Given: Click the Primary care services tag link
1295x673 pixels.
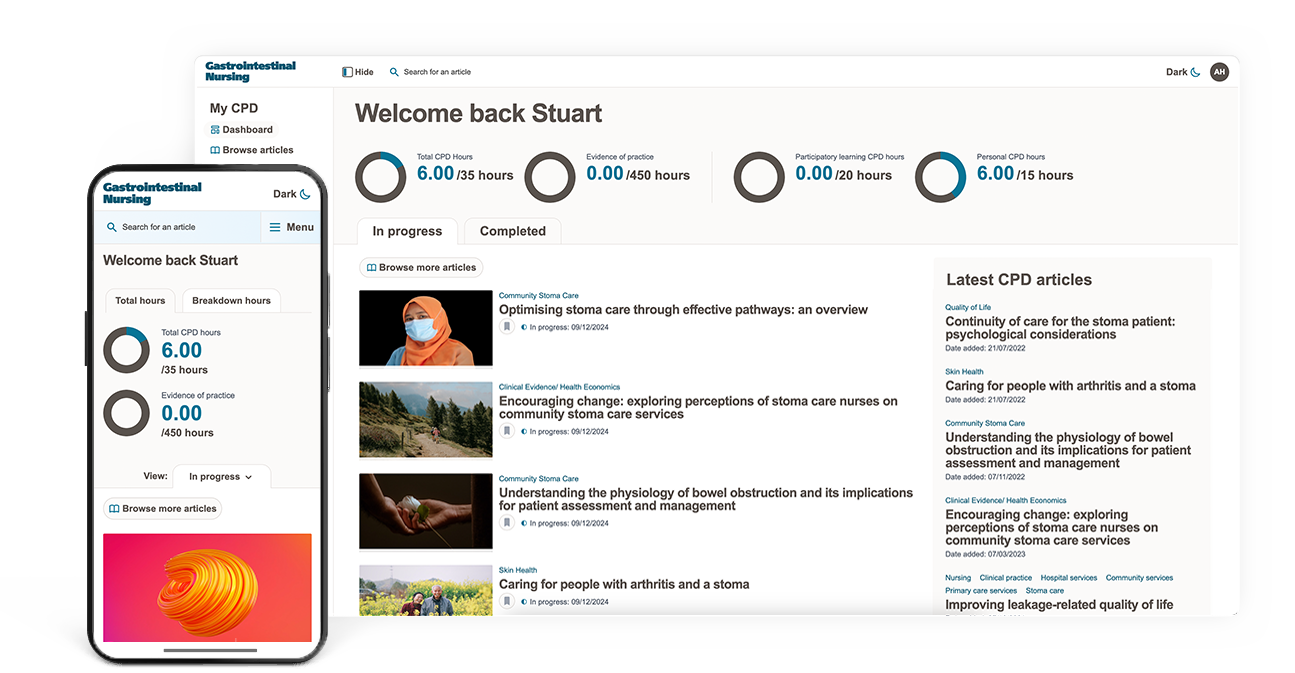Looking at the screenshot, I should click(981, 591).
